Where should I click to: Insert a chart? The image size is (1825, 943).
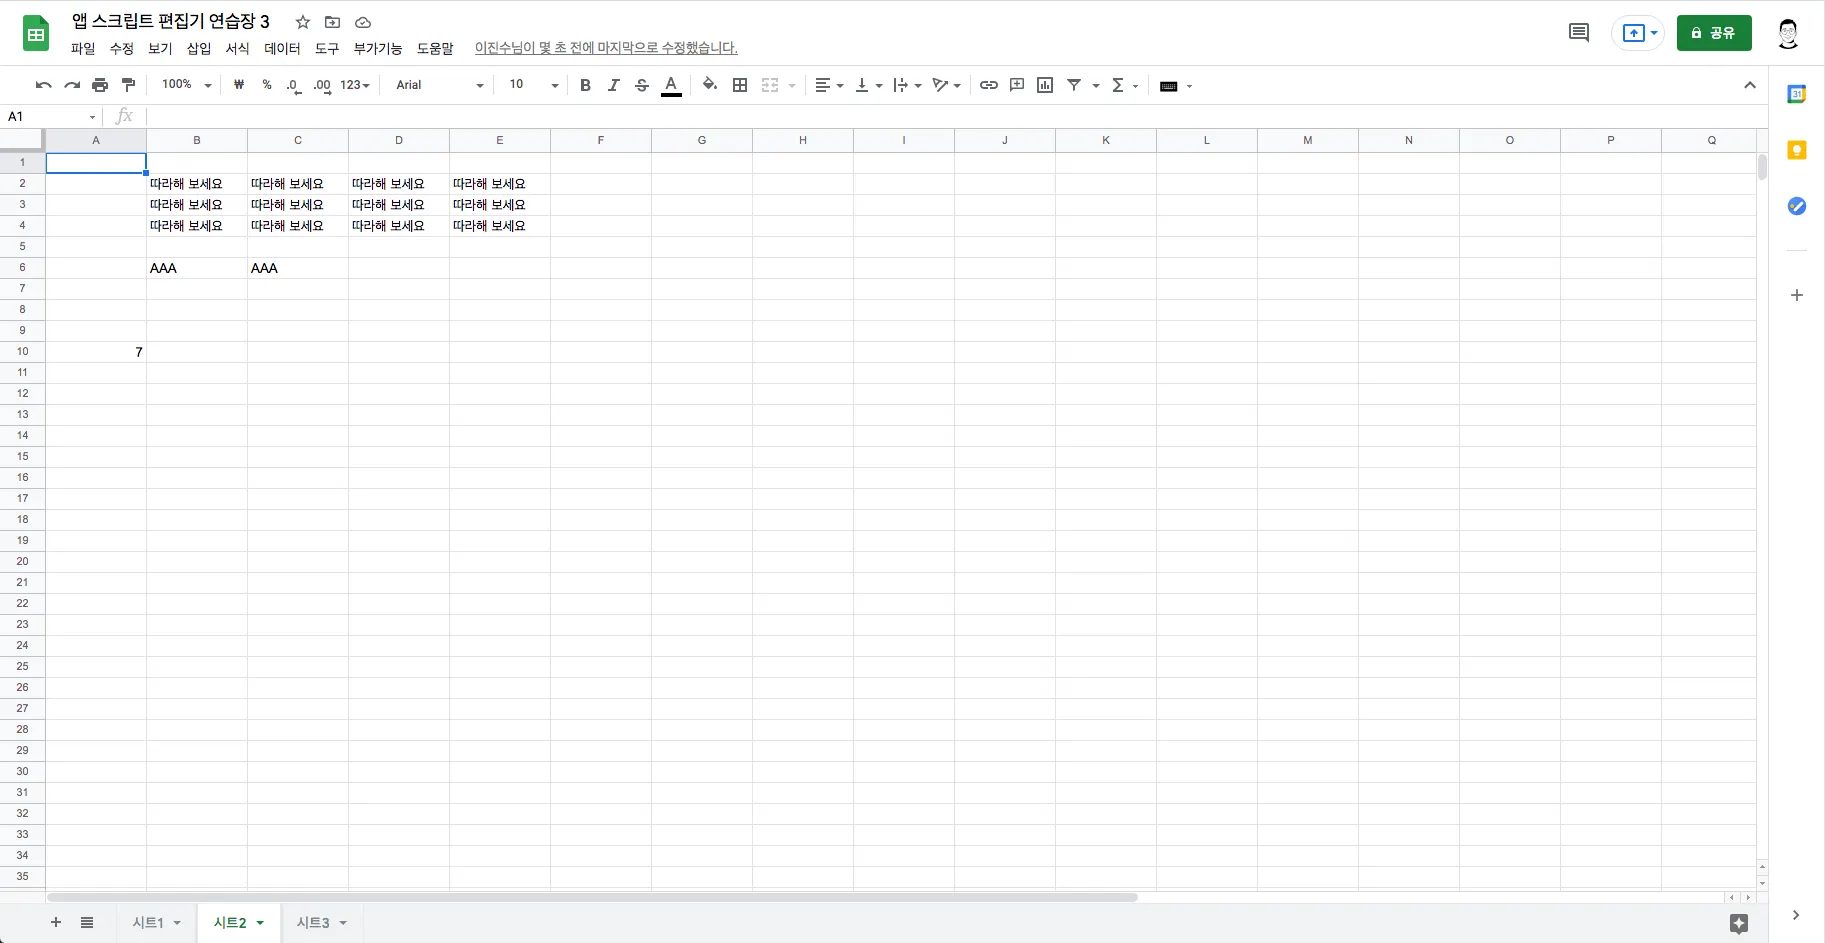[1045, 85]
